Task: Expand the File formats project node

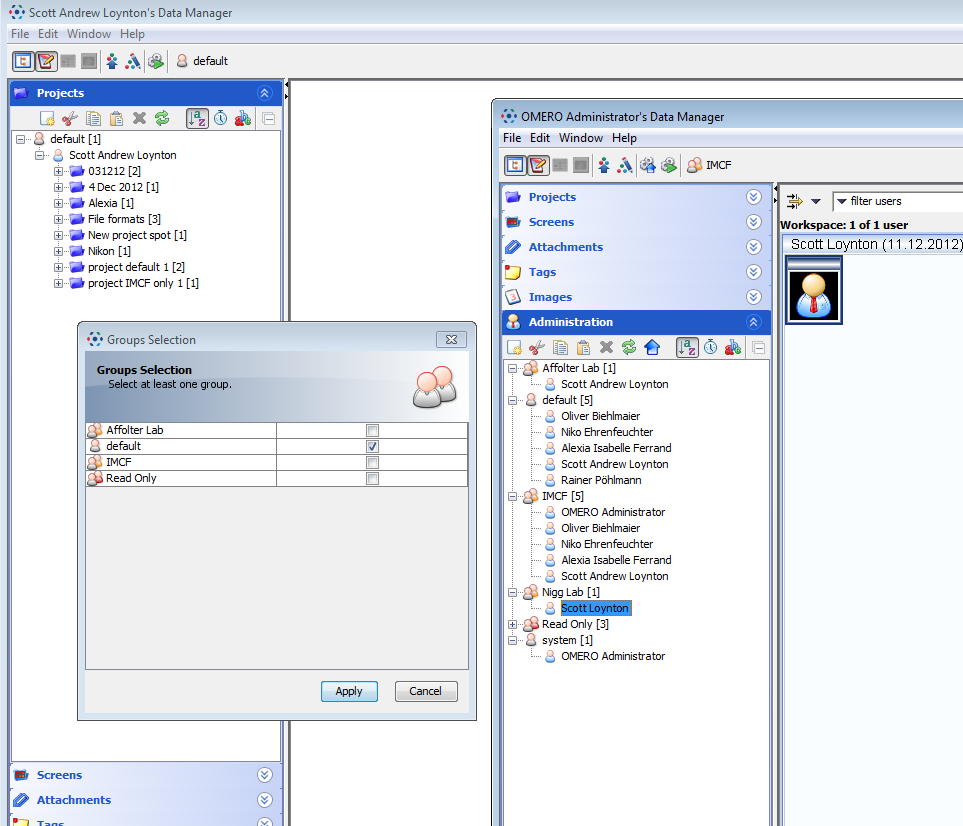Action: (58, 219)
